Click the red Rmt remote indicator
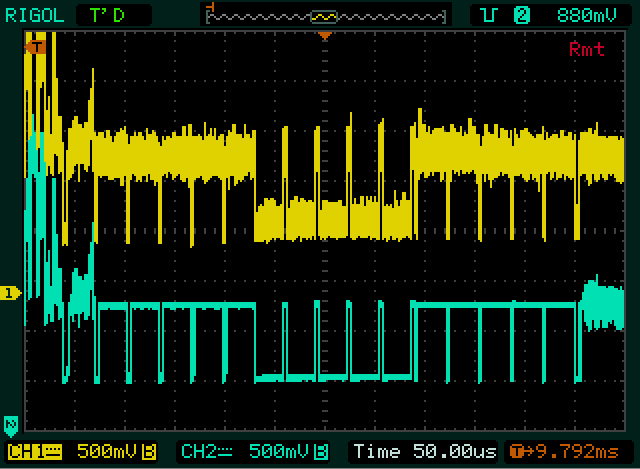 pos(587,49)
